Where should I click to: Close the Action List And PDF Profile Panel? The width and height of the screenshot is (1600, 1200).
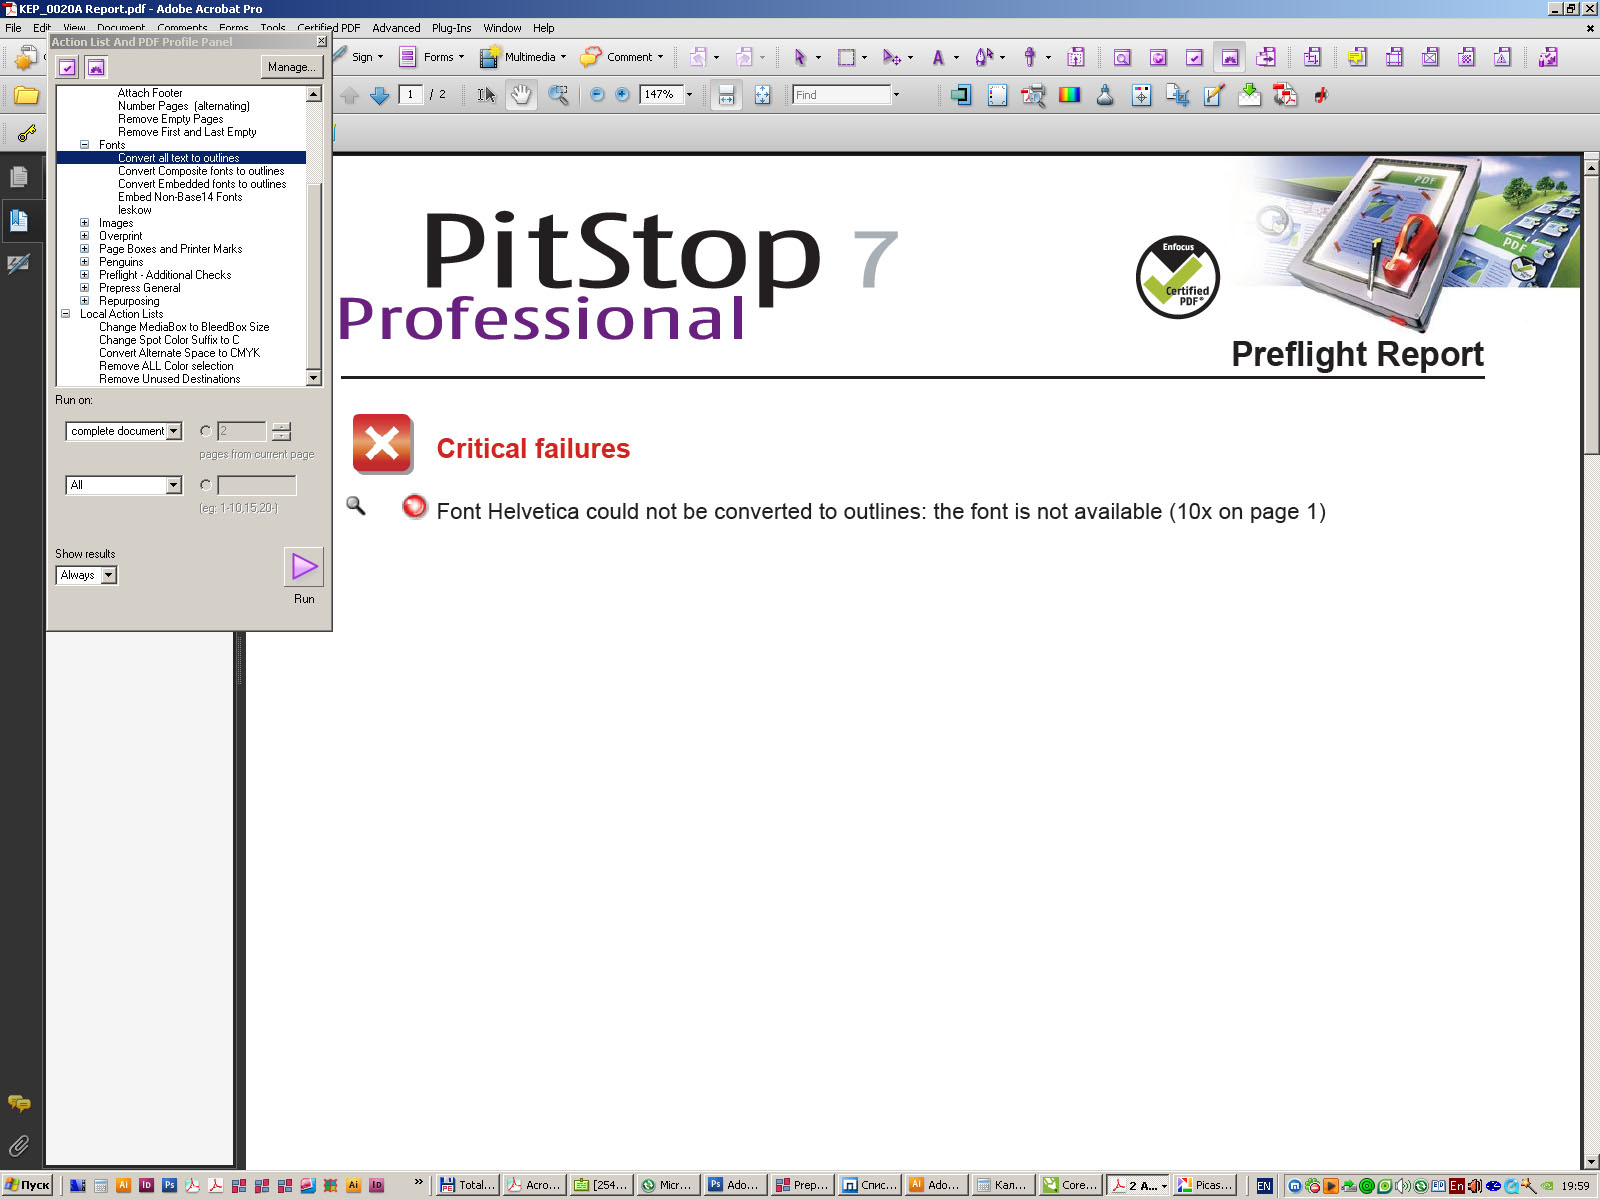pyautogui.click(x=321, y=41)
